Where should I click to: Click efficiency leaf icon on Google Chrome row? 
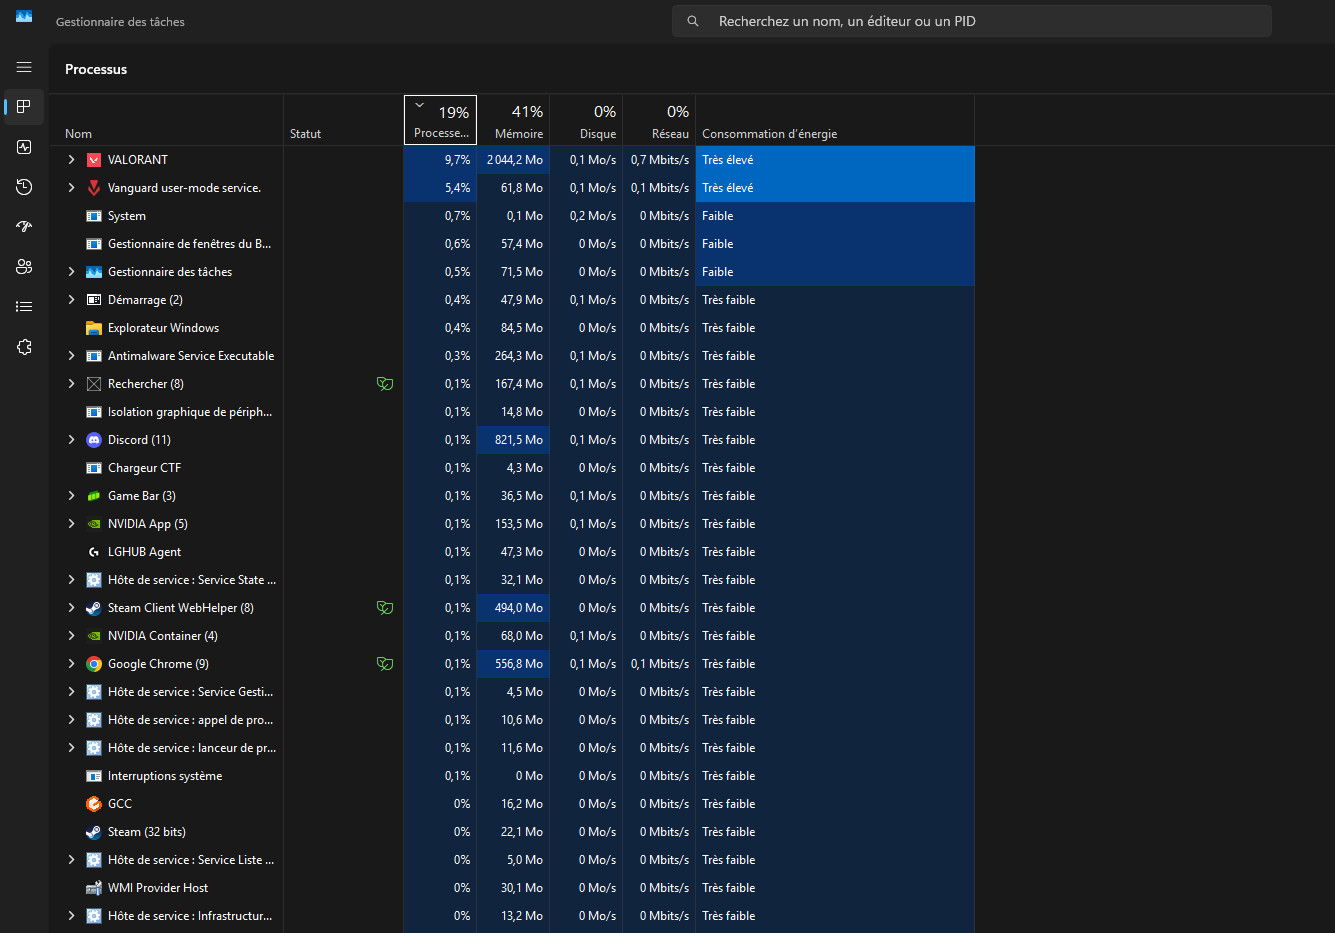tap(384, 664)
